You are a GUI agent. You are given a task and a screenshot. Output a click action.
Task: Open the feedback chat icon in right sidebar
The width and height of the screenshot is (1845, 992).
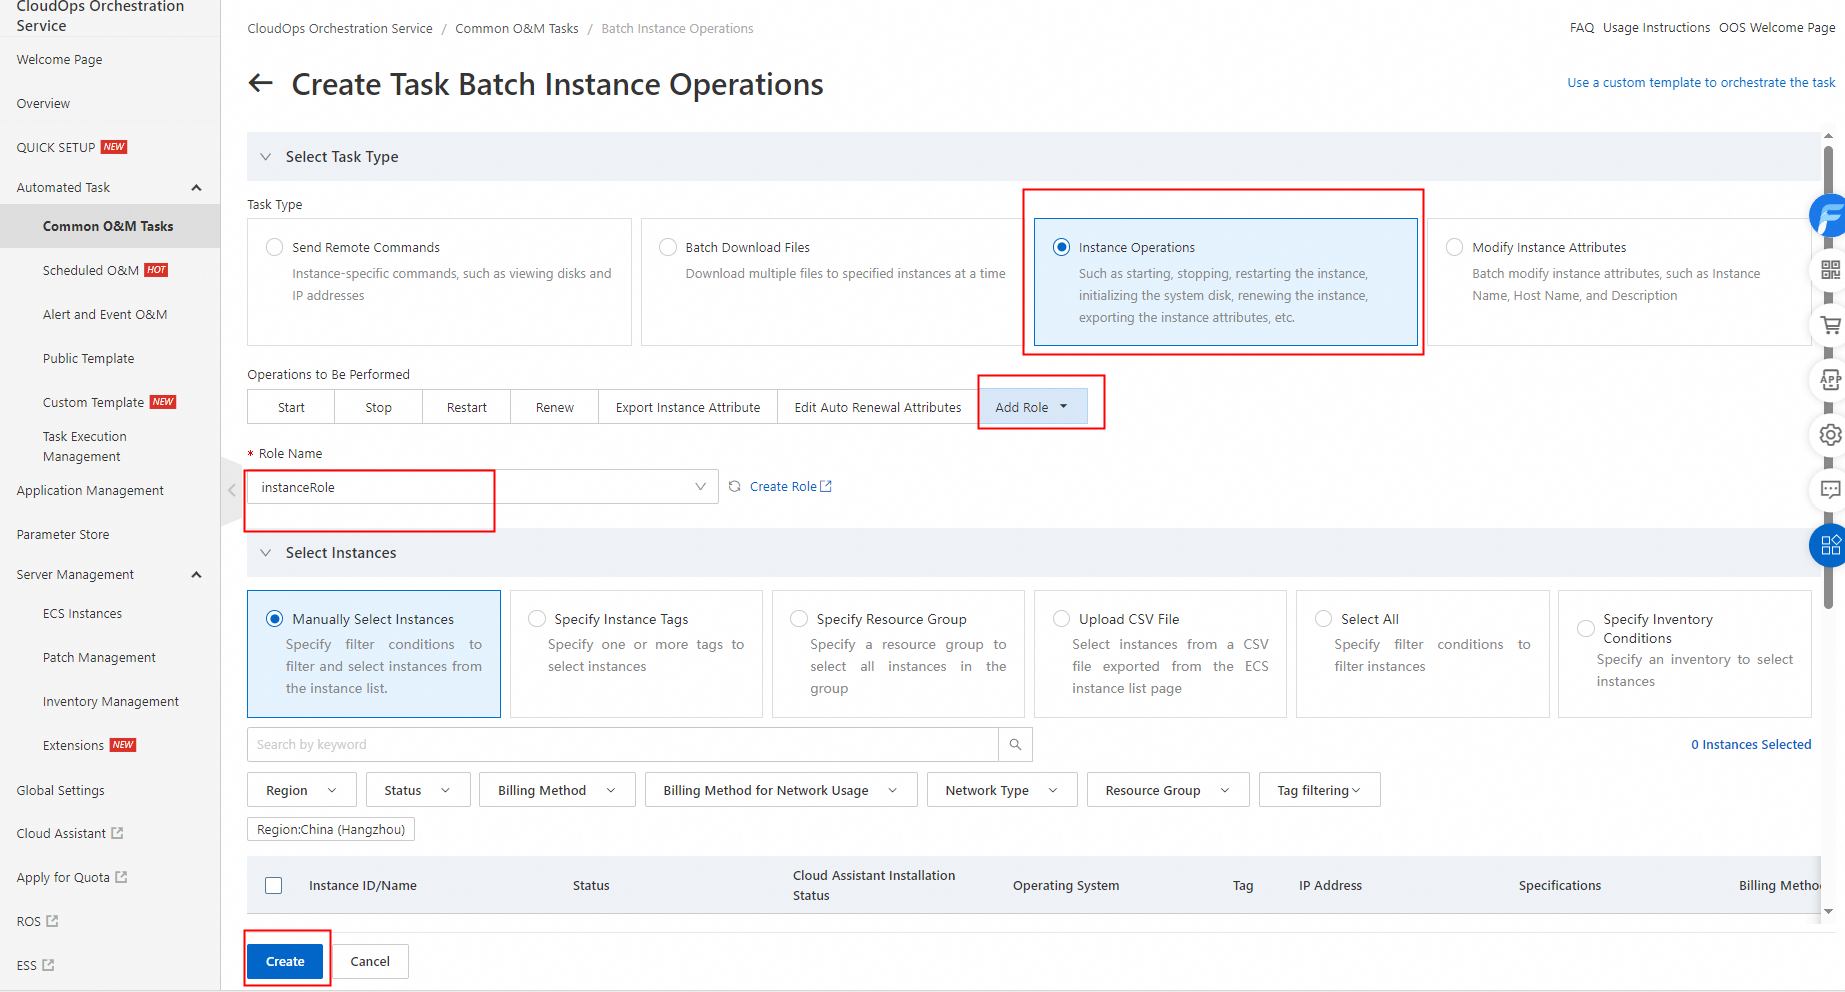(1830, 490)
